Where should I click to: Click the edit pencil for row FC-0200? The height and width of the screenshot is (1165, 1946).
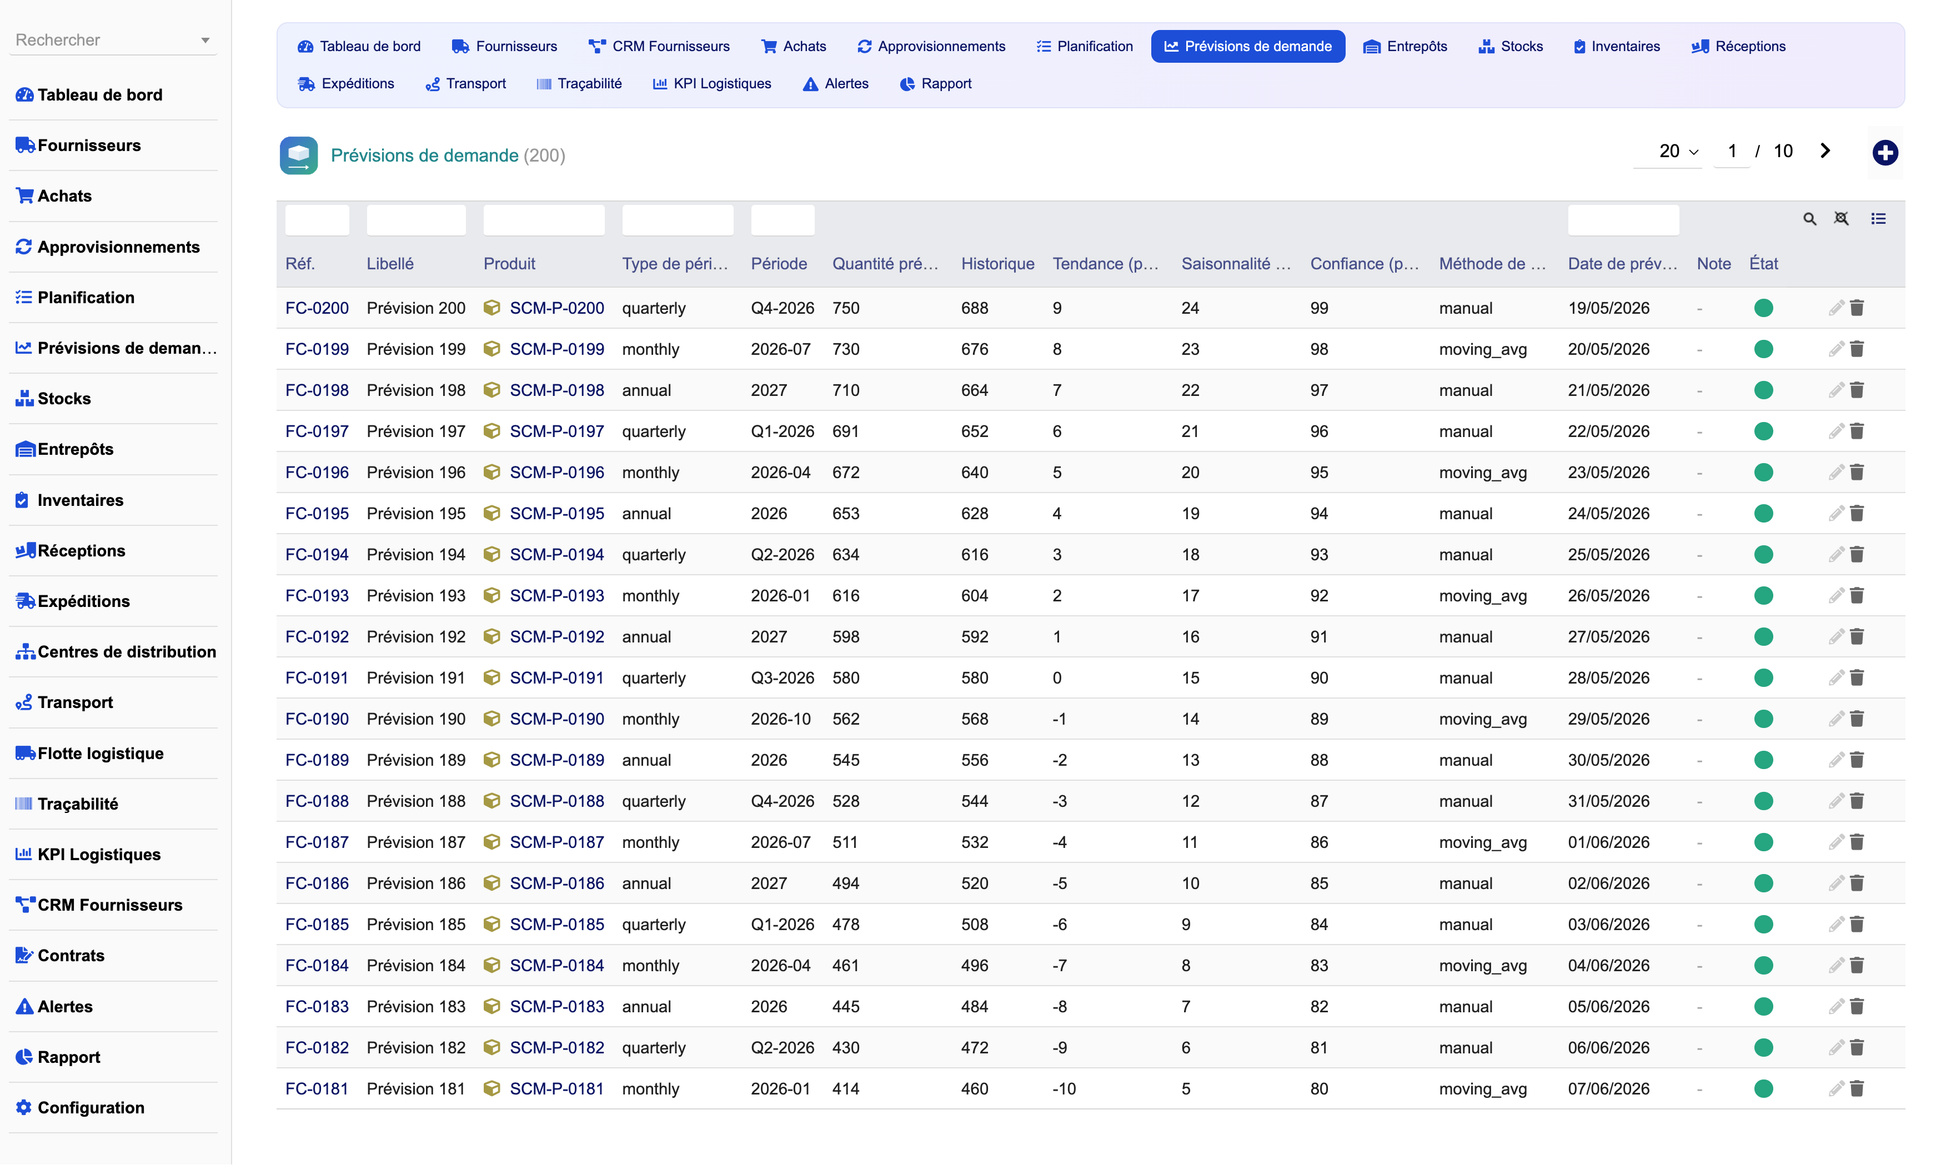1836,308
